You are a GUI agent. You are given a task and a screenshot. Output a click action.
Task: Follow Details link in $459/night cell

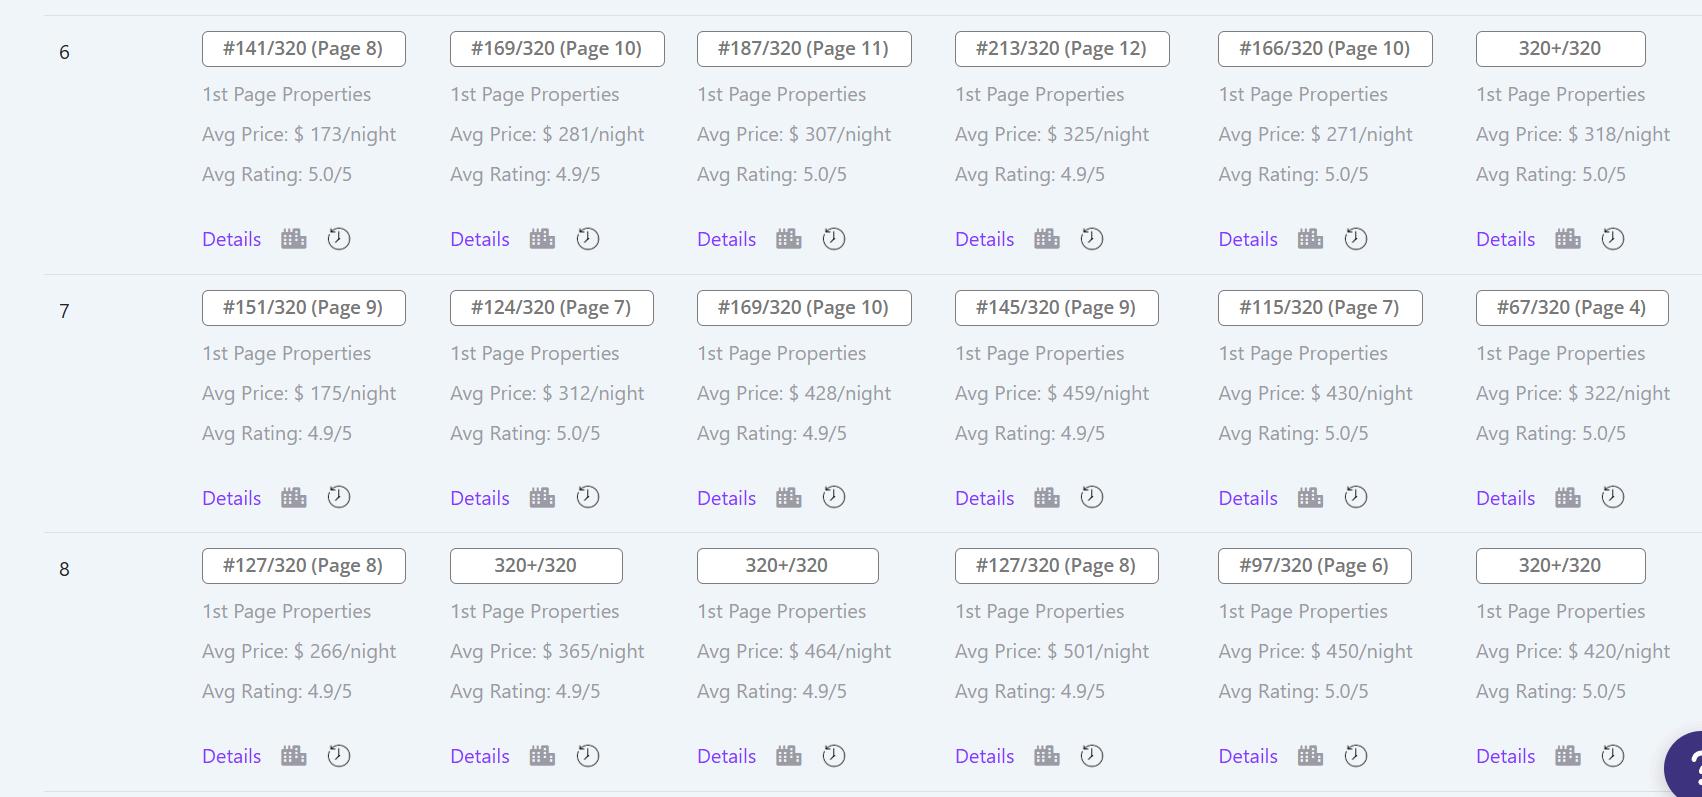(985, 498)
